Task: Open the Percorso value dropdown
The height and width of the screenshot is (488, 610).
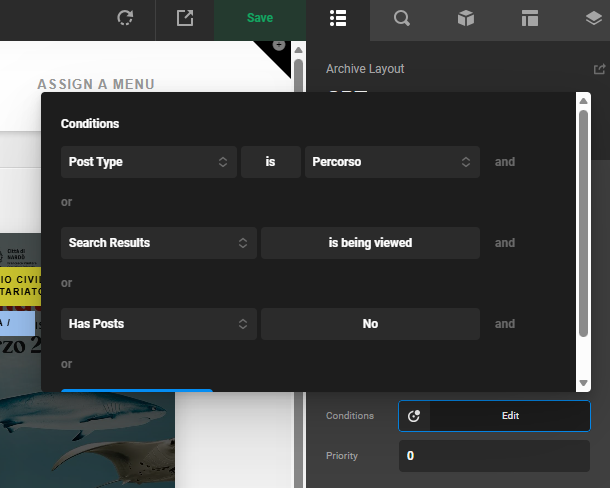Action: tap(392, 162)
